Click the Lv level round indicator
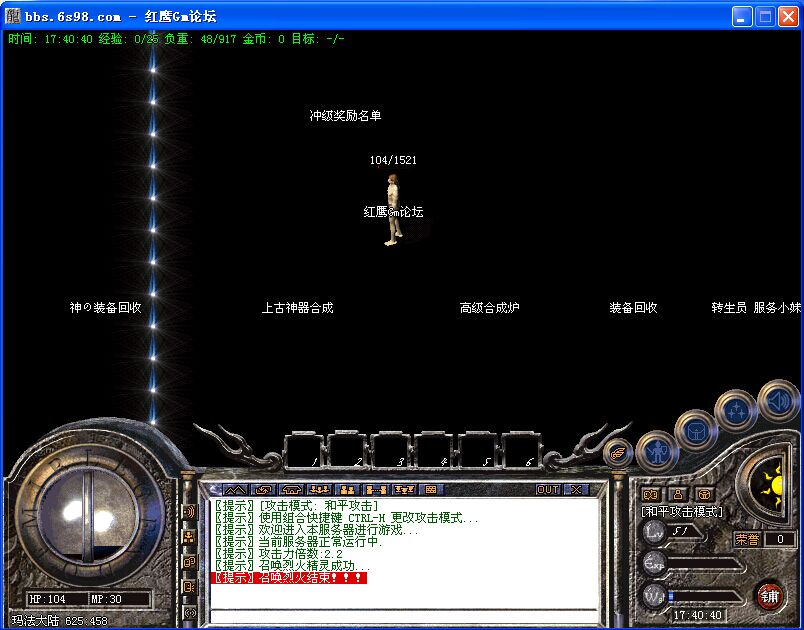Viewport: 804px width, 630px height. (x=654, y=532)
